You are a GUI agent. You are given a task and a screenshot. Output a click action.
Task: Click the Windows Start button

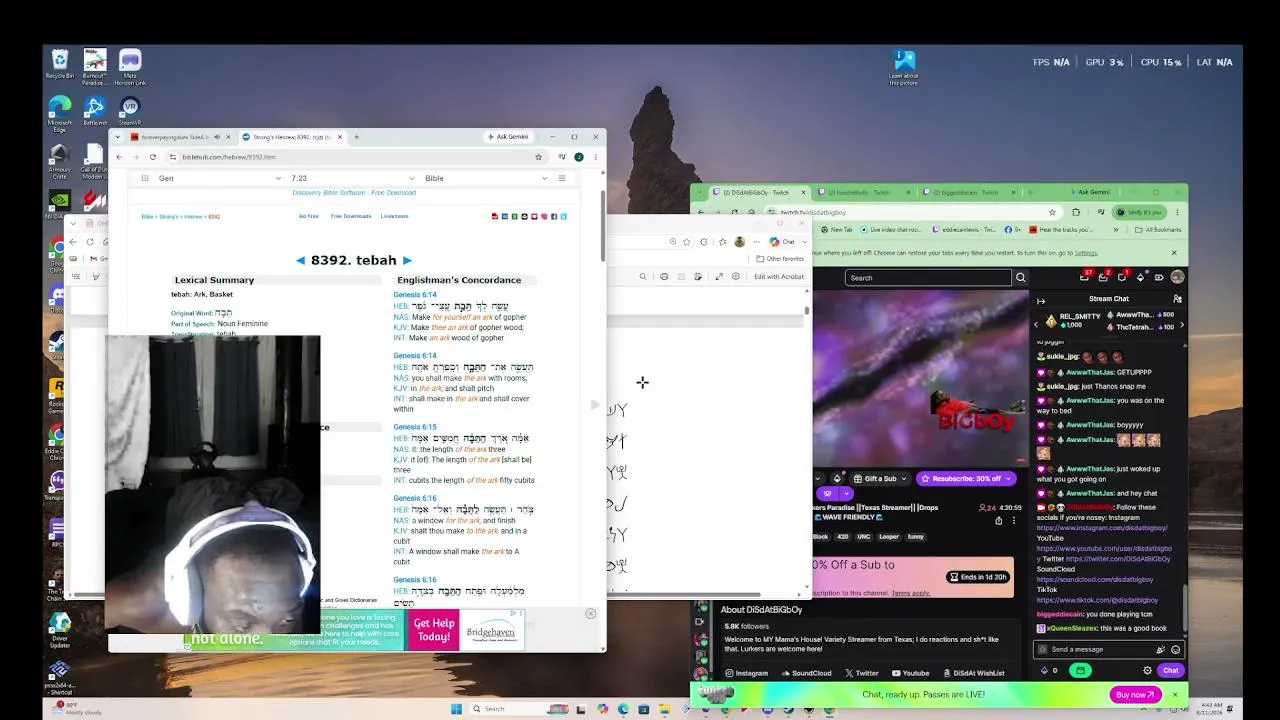[x=456, y=709]
